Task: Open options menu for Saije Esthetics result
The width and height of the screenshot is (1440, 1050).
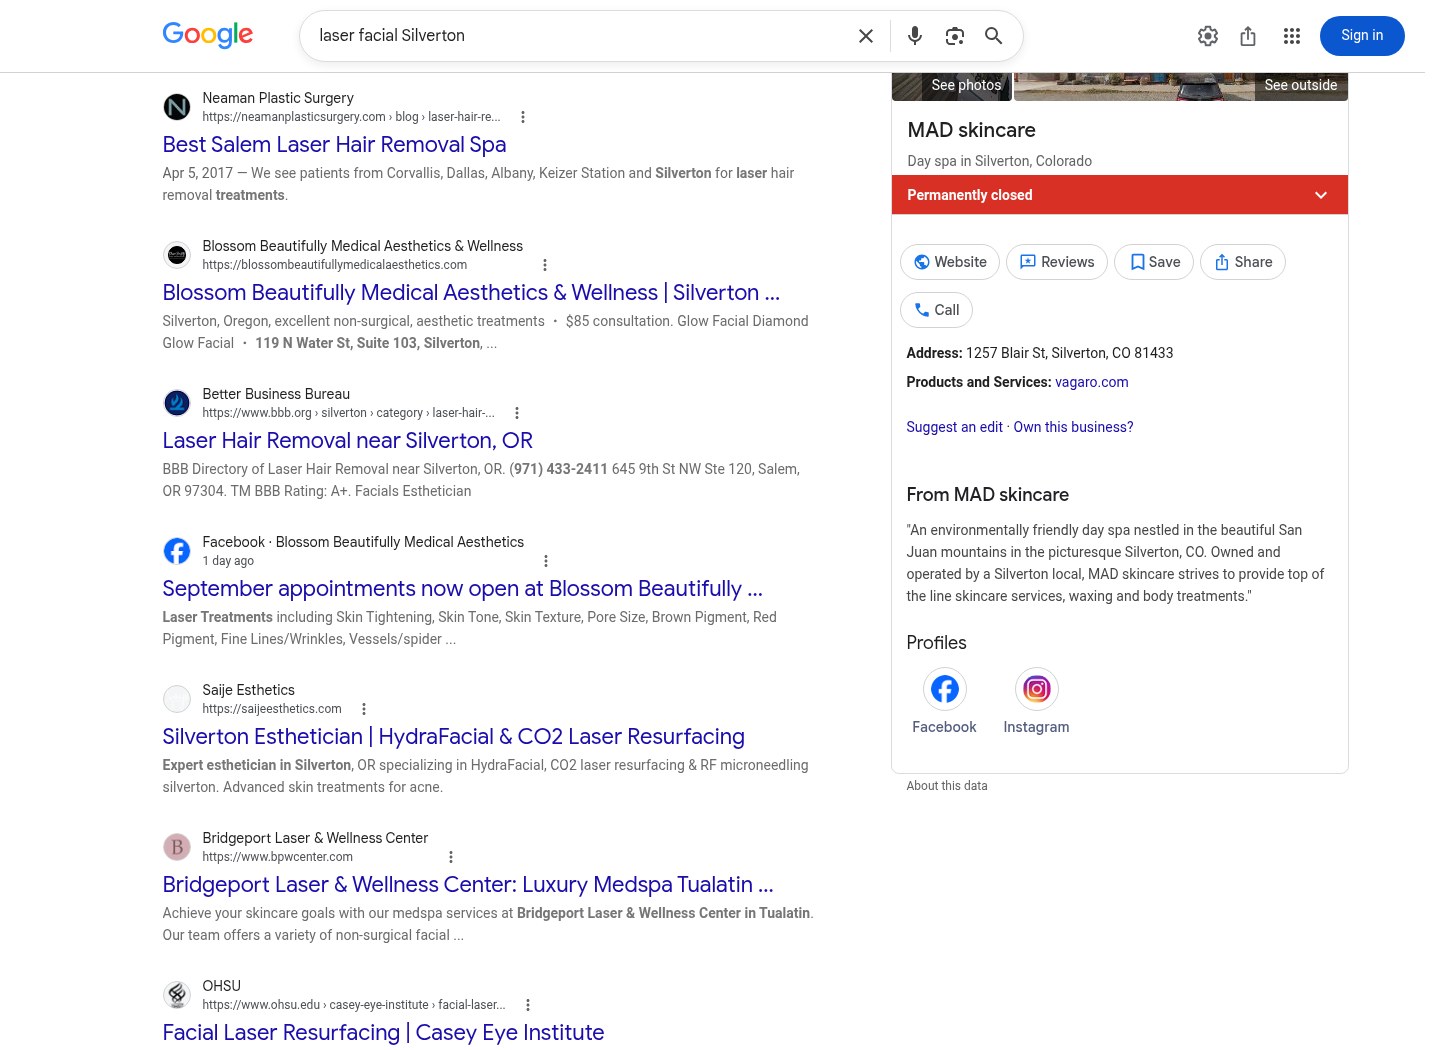Action: [364, 709]
